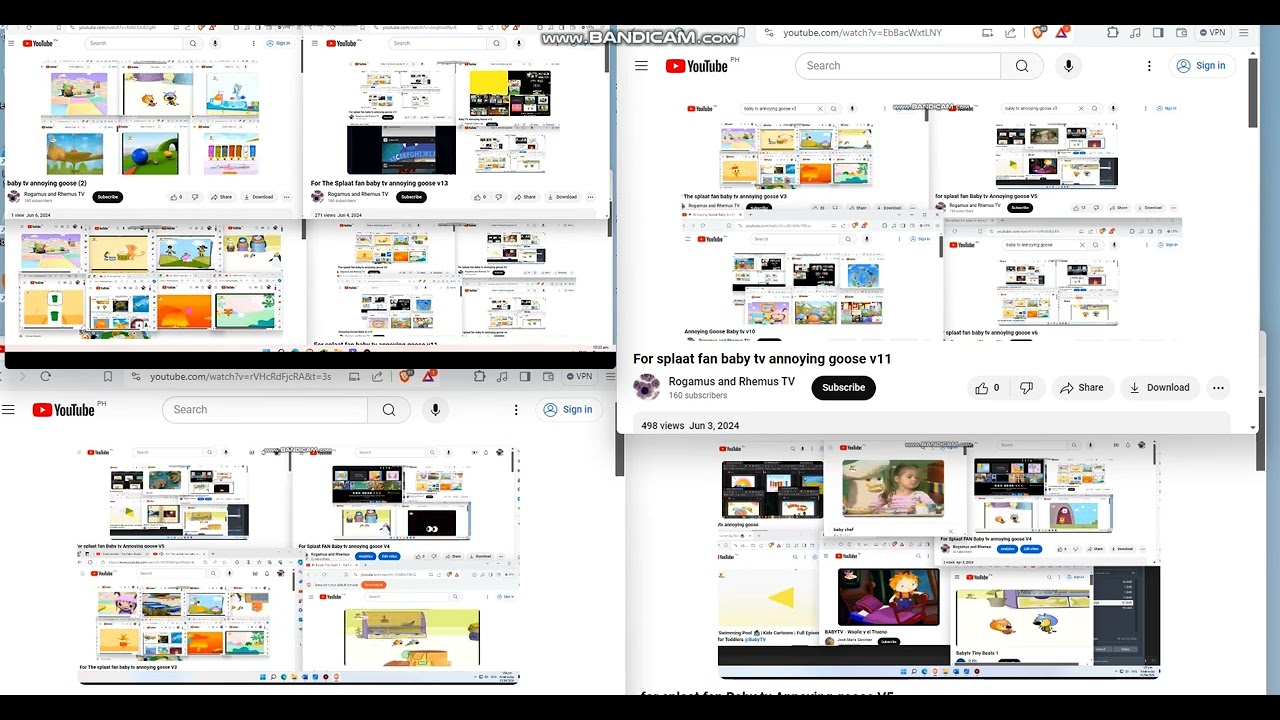This screenshot has height=720, width=1280.
Task: Open Brave Wallet icon in EbBacWxtLNY window
Action: (x=1180, y=33)
